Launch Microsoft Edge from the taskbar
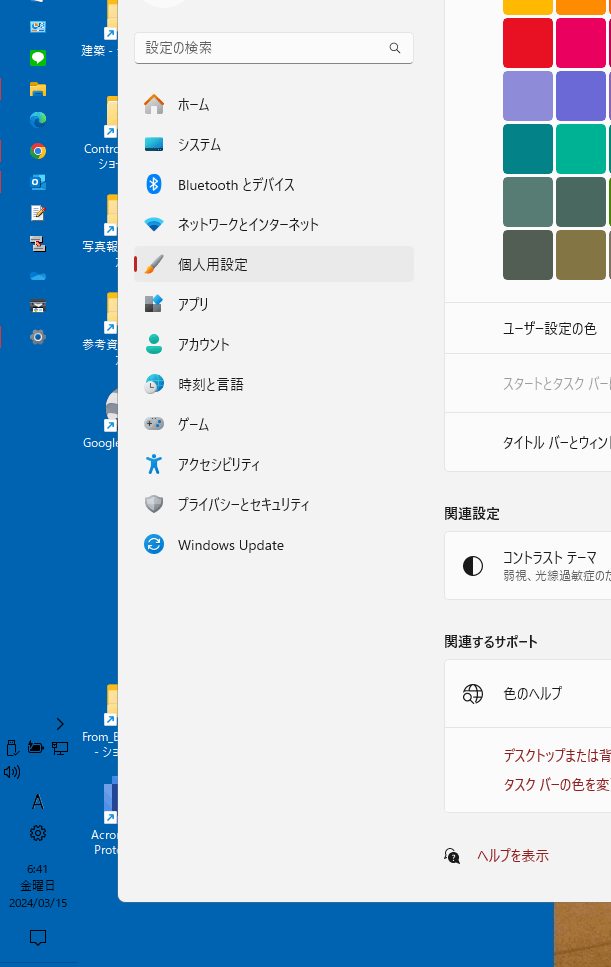 click(38, 120)
